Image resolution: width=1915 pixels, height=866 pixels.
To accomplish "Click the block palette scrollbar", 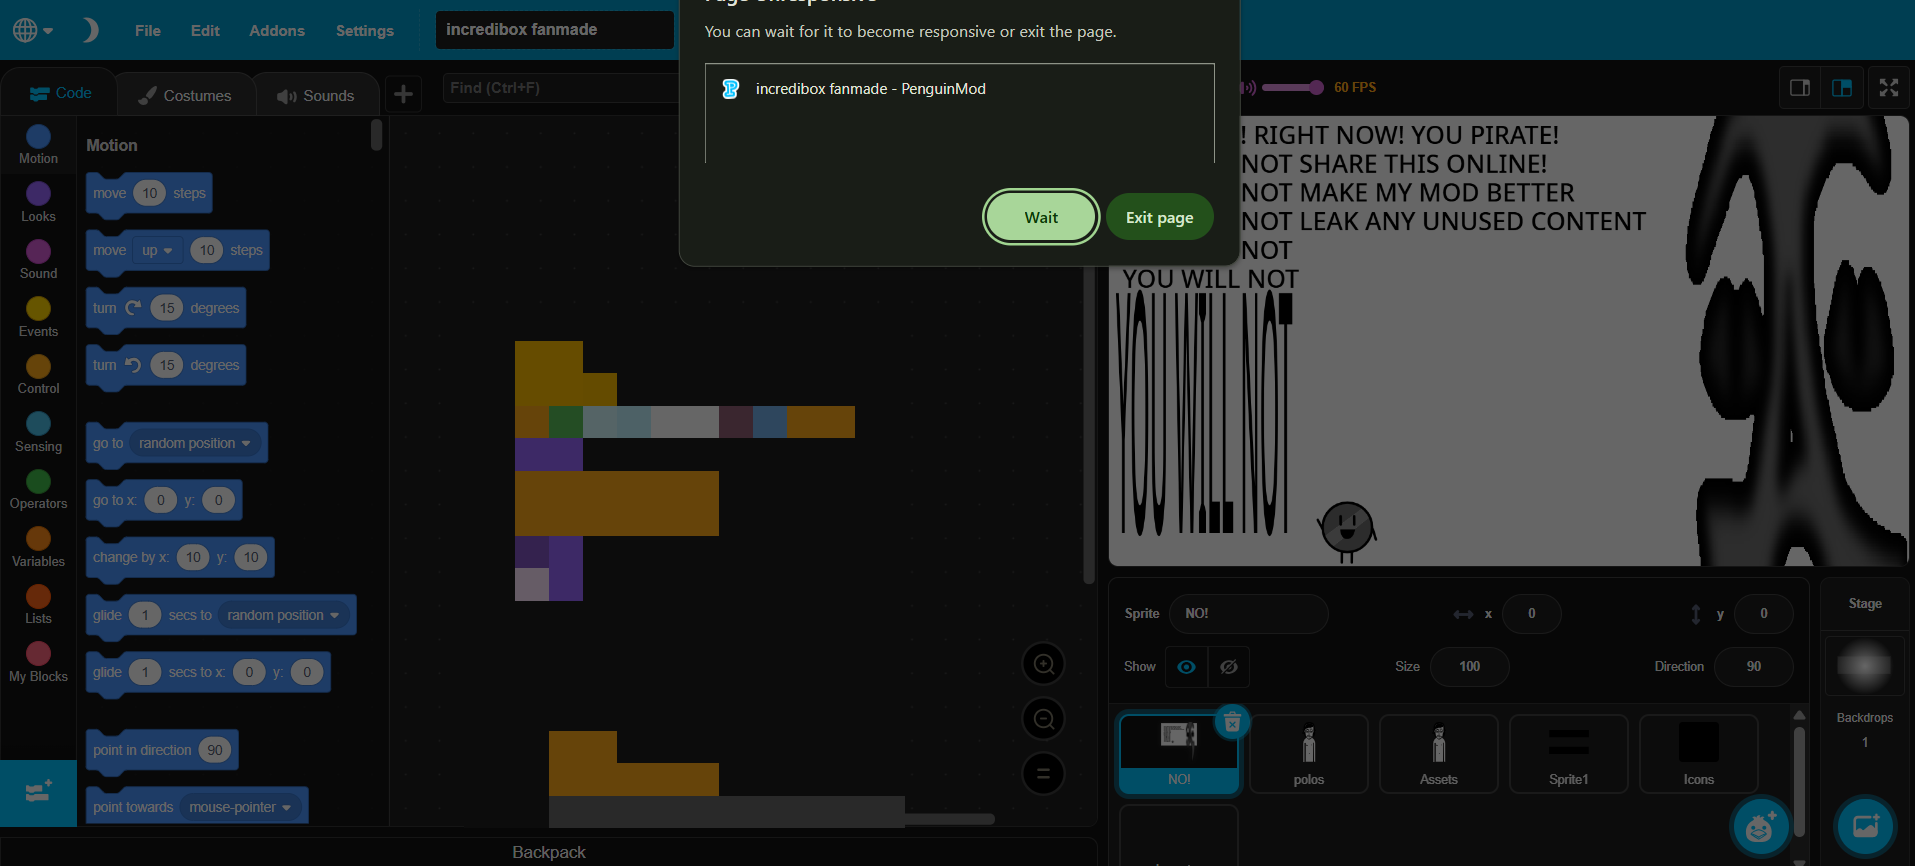I will coord(376,134).
